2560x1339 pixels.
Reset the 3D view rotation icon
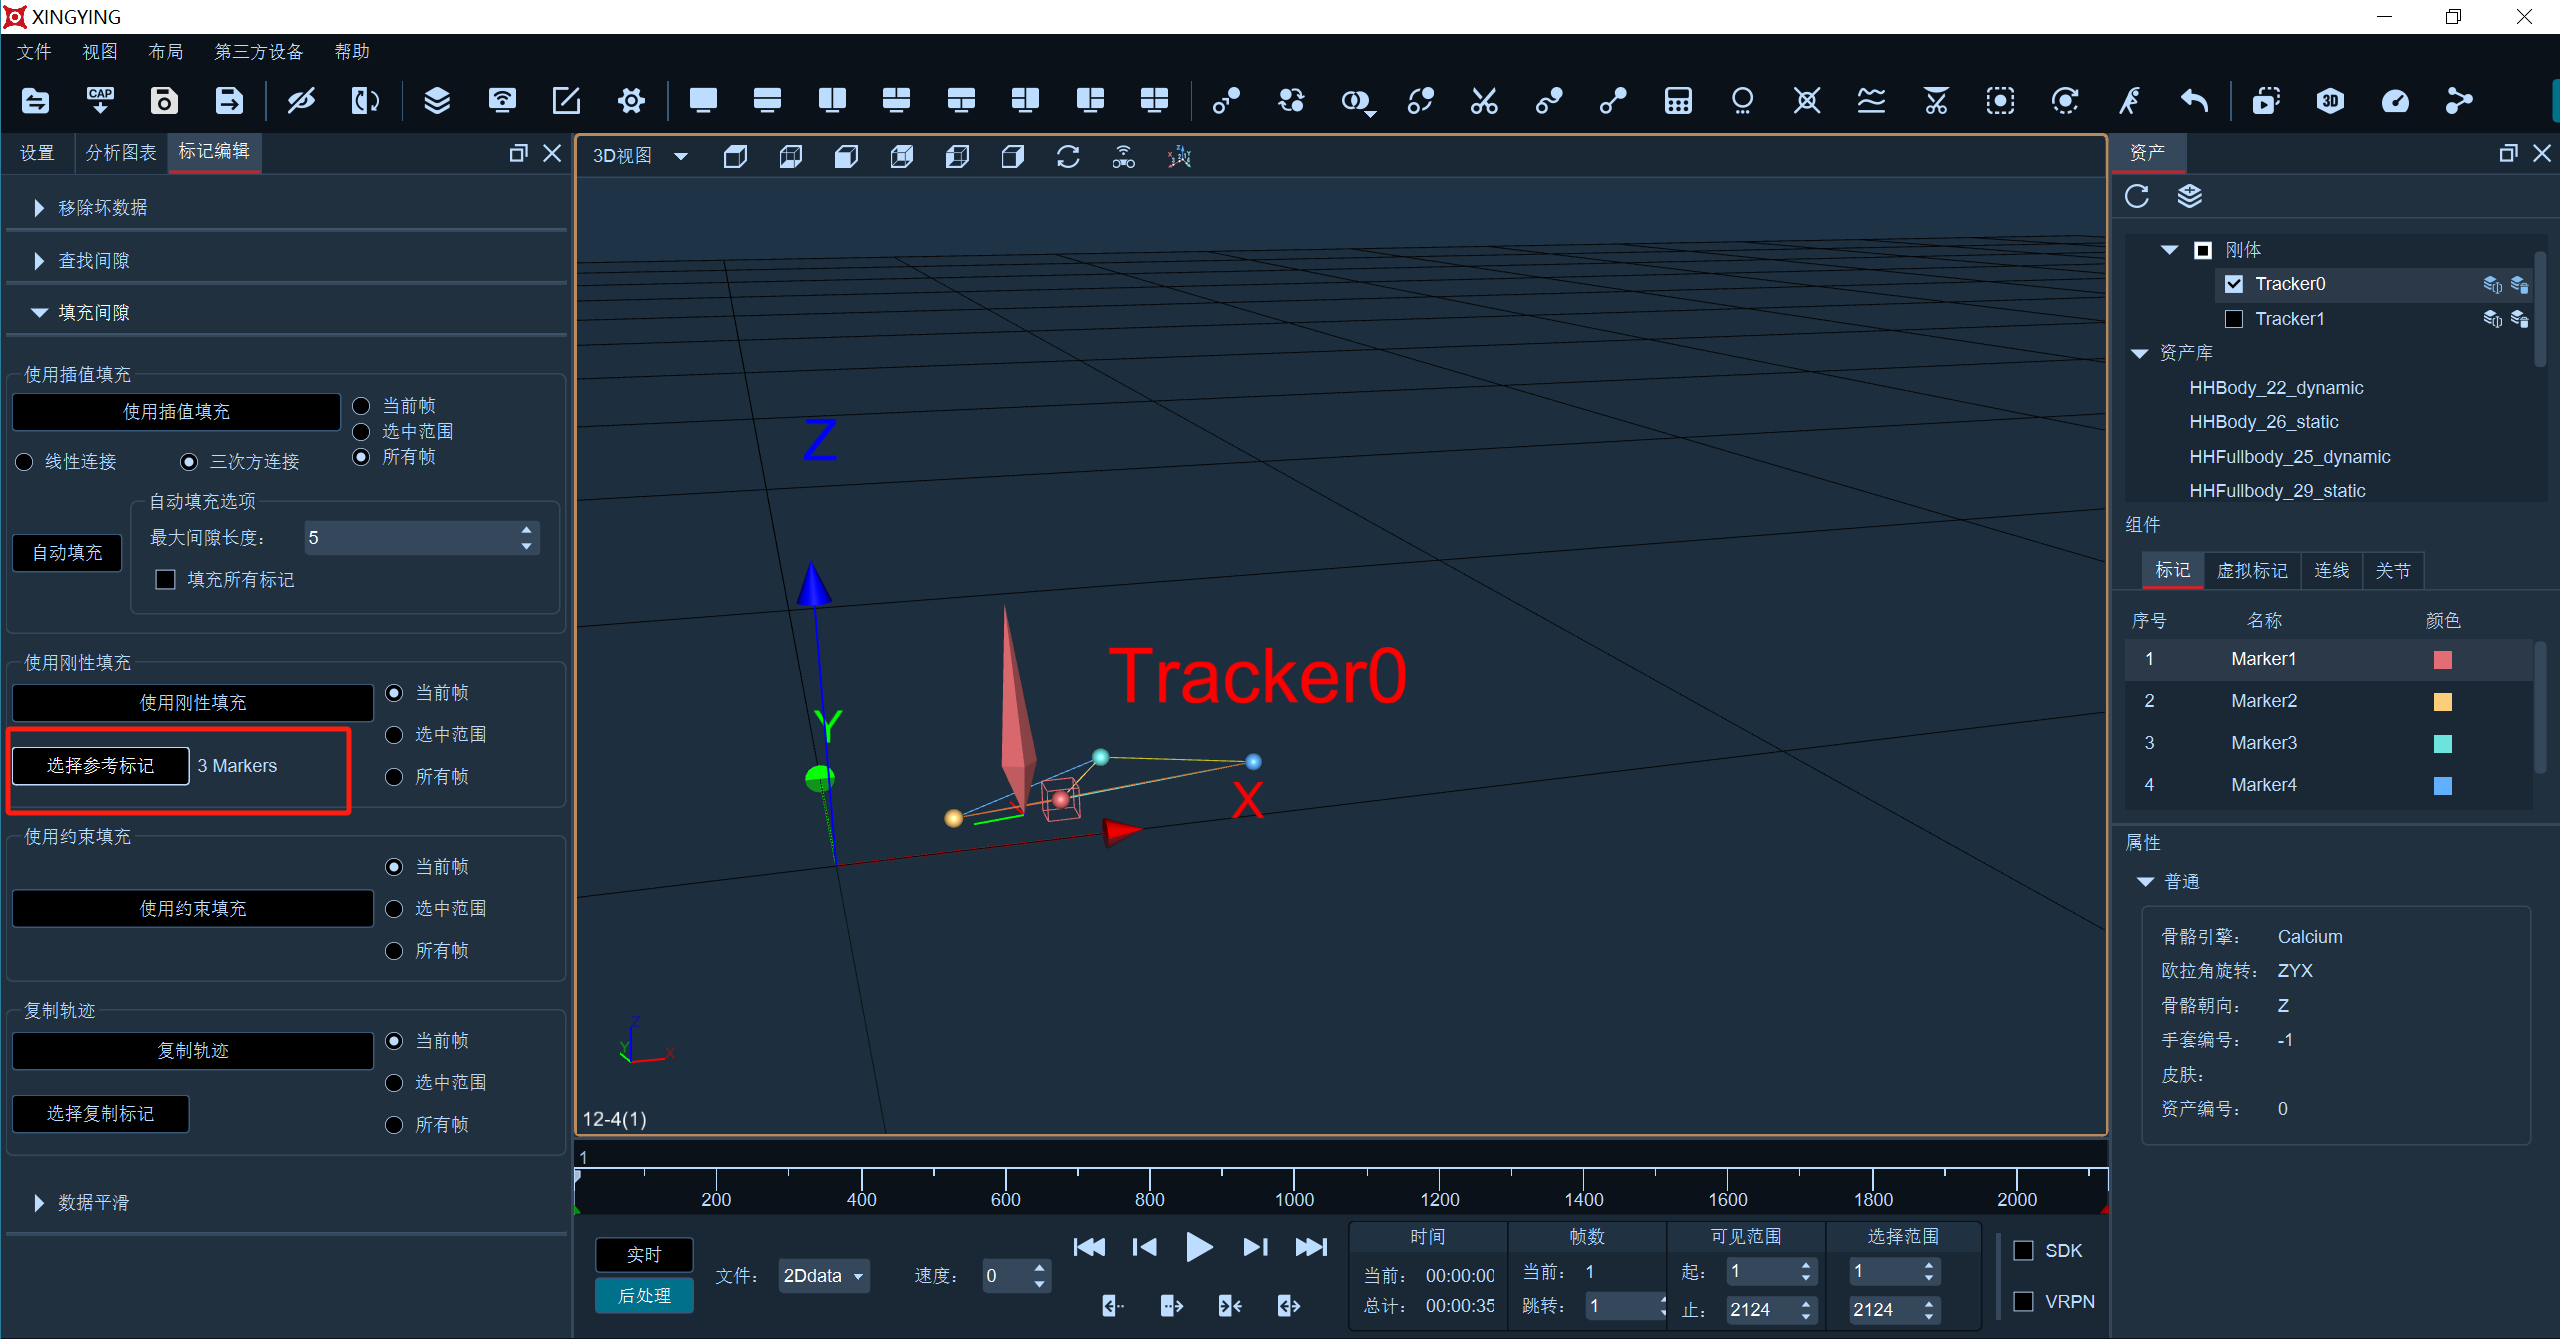click(x=1068, y=157)
